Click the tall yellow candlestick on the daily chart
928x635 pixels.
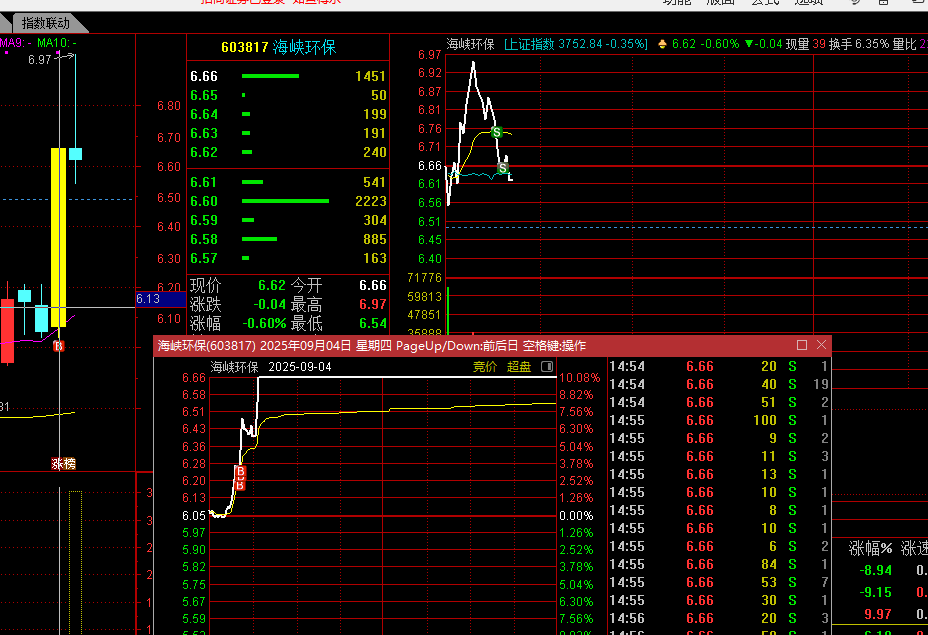click(59, 237)
